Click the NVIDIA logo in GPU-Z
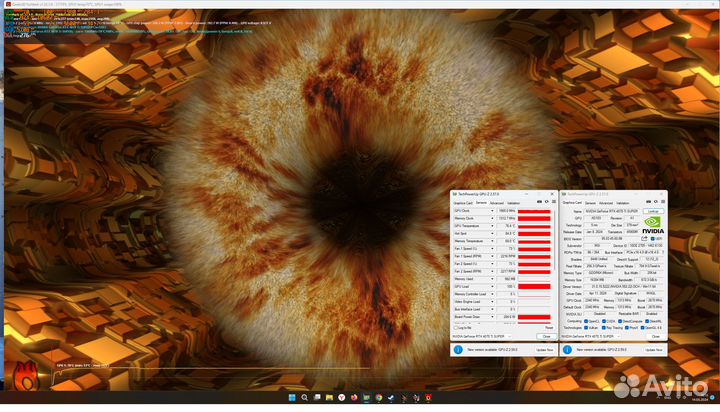720x412 pixels. pos(653,225)
